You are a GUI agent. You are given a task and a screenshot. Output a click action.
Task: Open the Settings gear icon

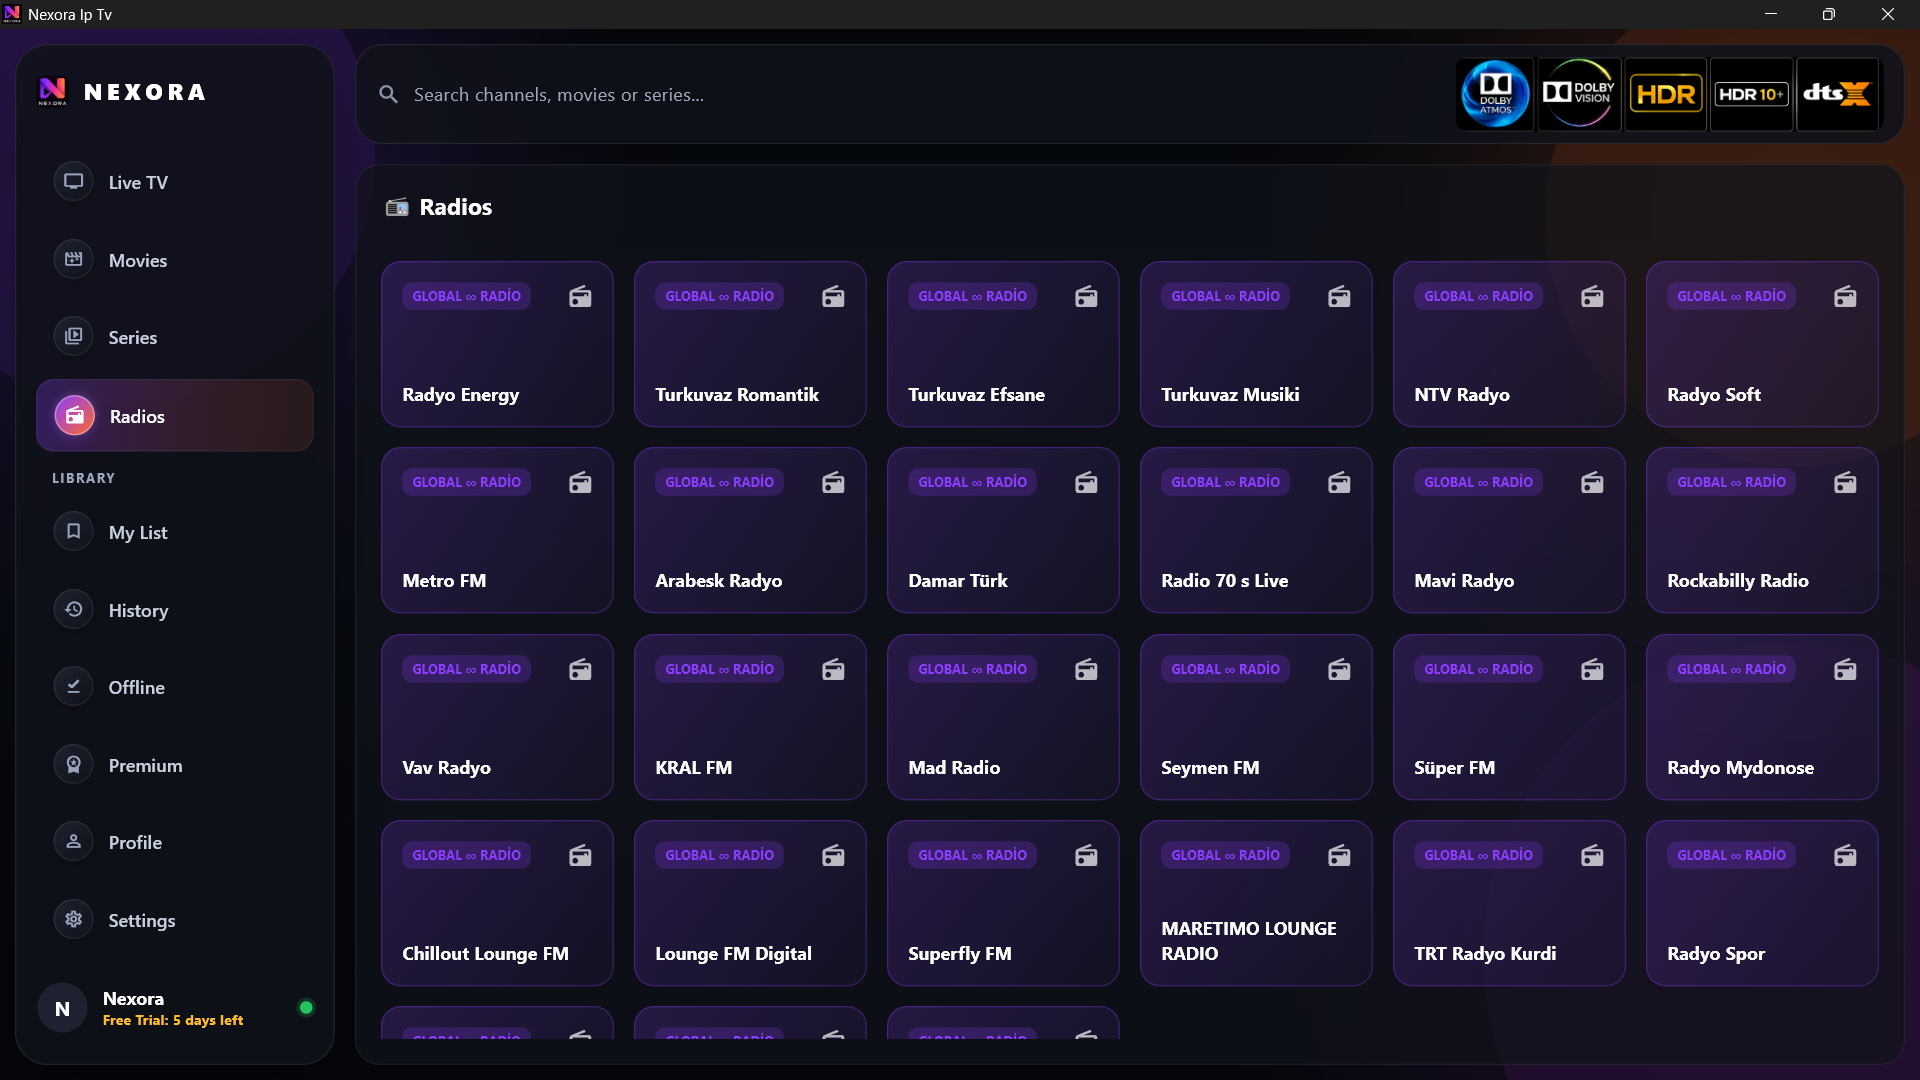[73, 920]
